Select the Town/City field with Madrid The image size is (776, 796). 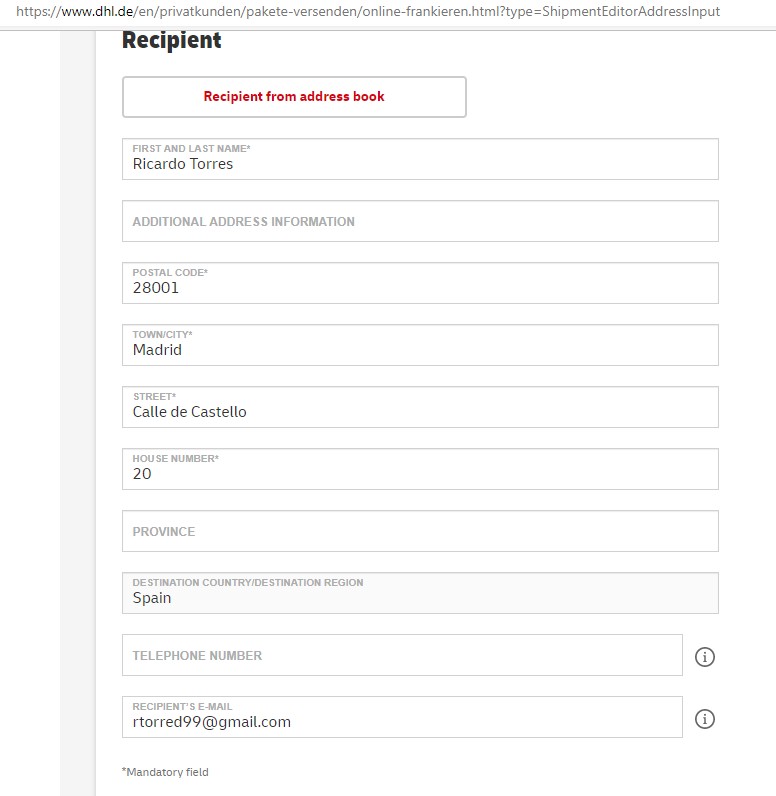click(420, 345)
